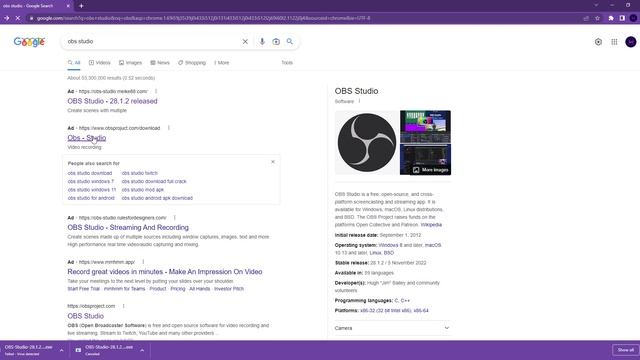Click the browser address bar URL

tap(203, 18)
